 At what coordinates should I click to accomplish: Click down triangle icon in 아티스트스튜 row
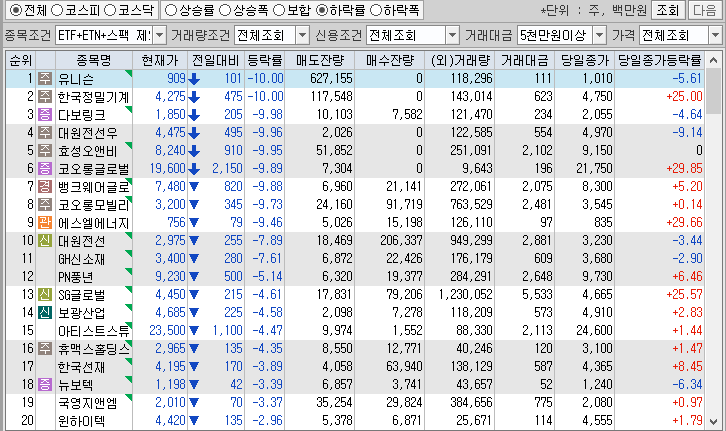194,331
